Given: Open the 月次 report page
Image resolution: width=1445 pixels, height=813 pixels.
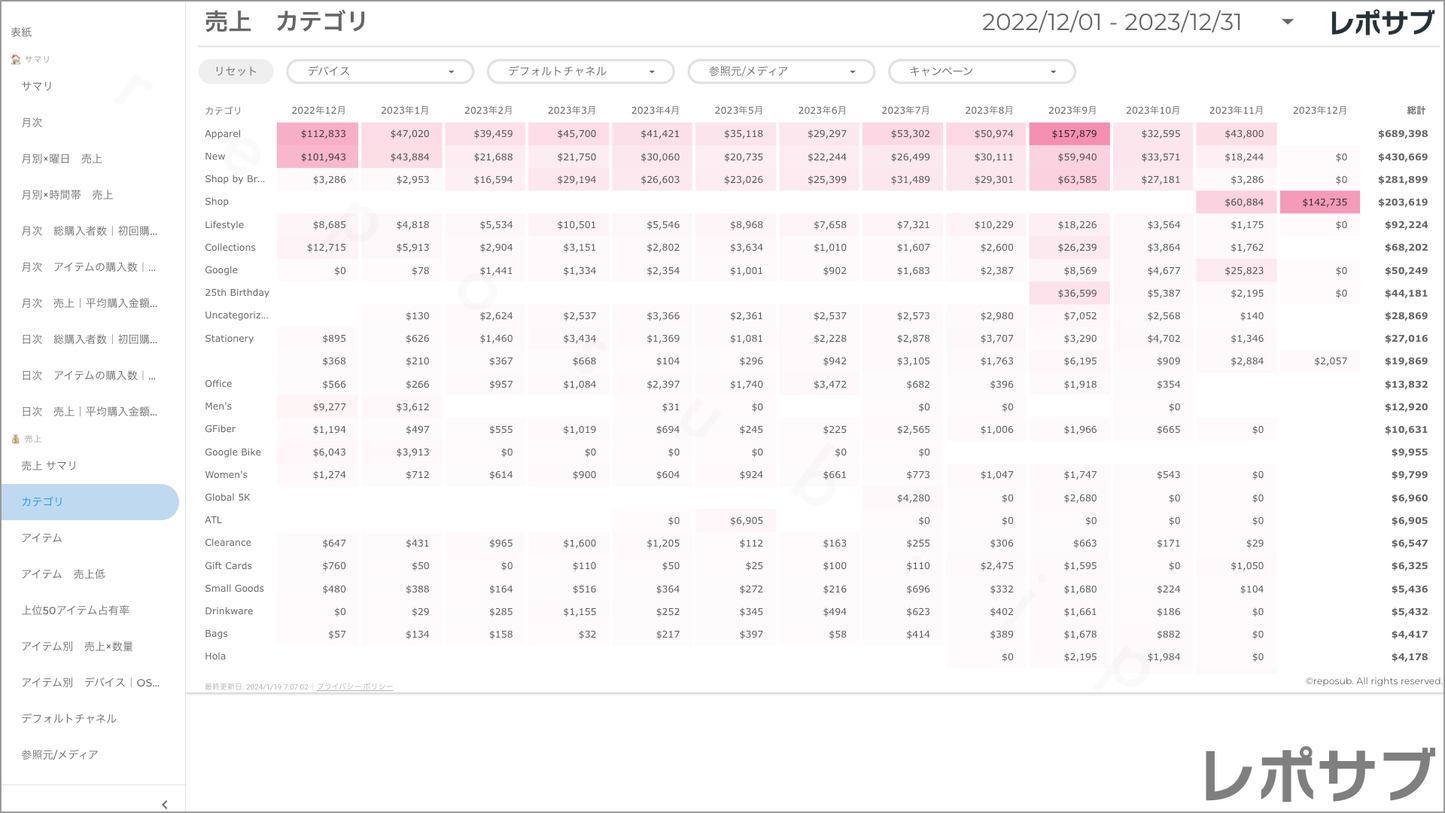Looking at the screenshot, I should (32, 123).
